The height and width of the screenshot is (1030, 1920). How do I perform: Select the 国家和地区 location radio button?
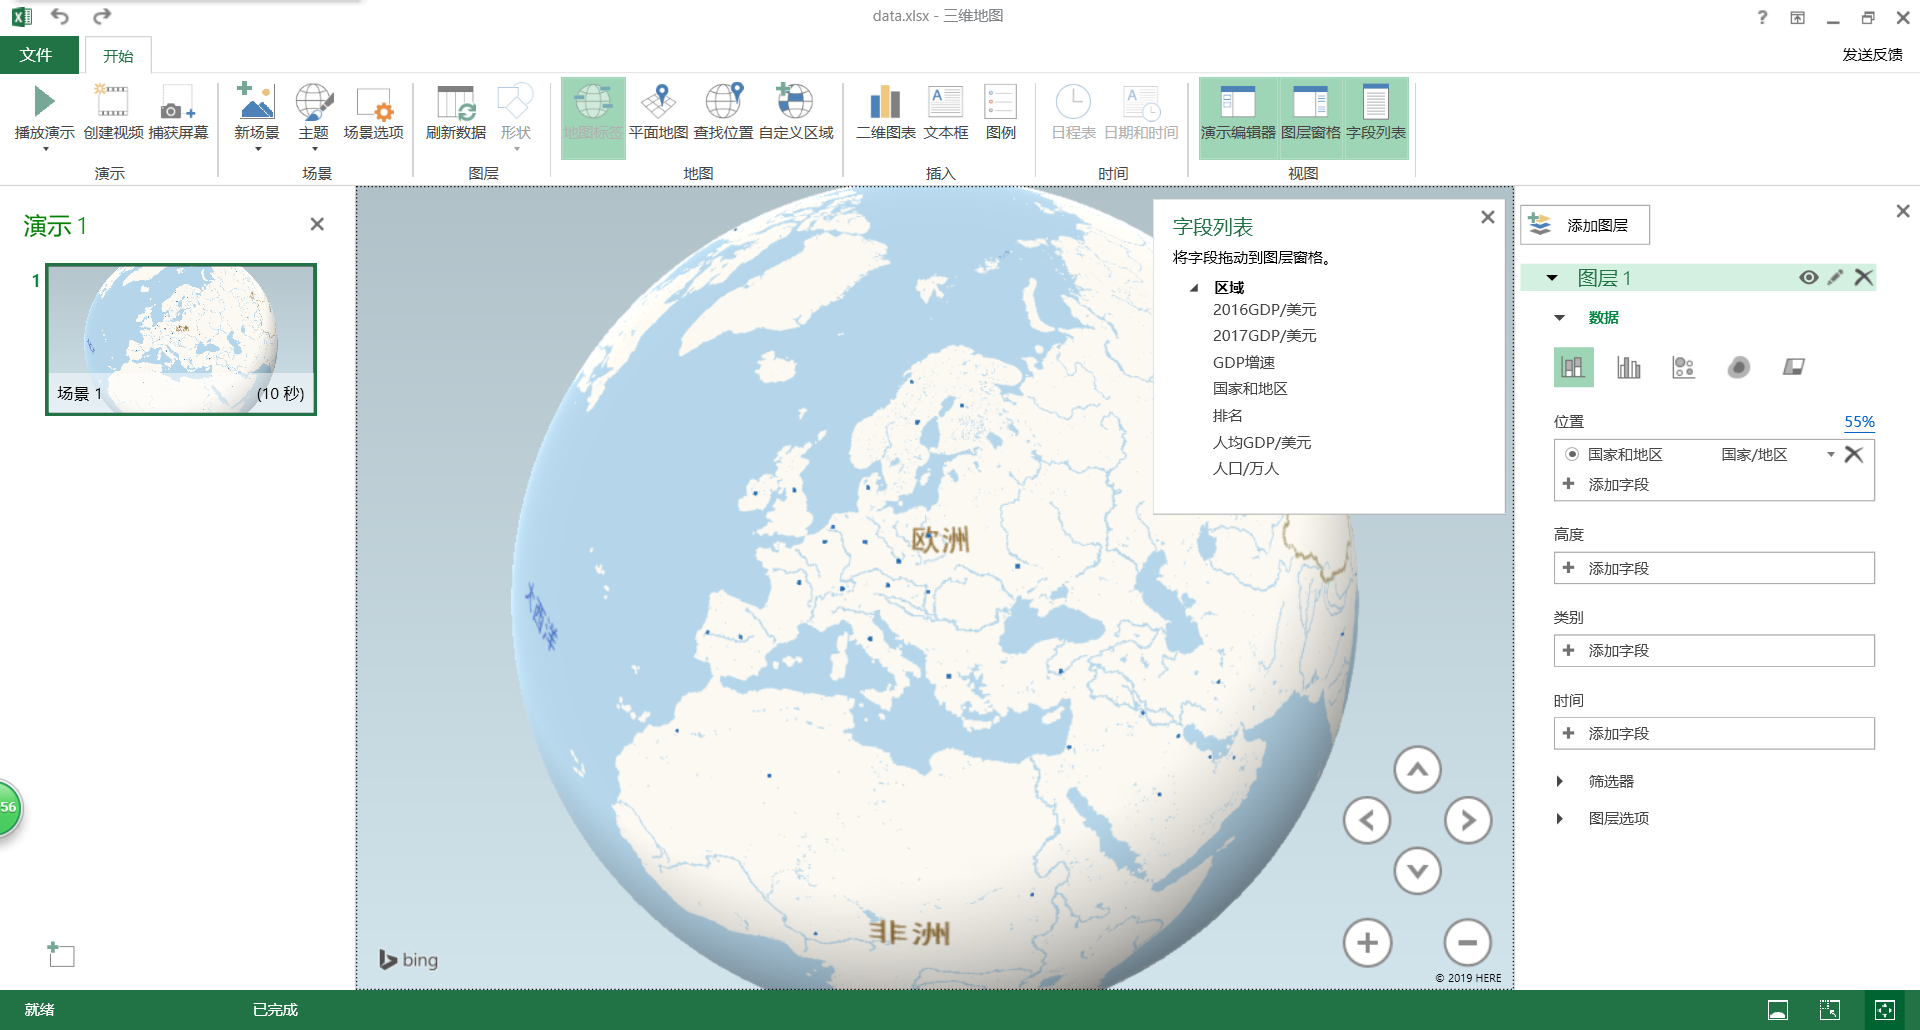coord(1572,454)
